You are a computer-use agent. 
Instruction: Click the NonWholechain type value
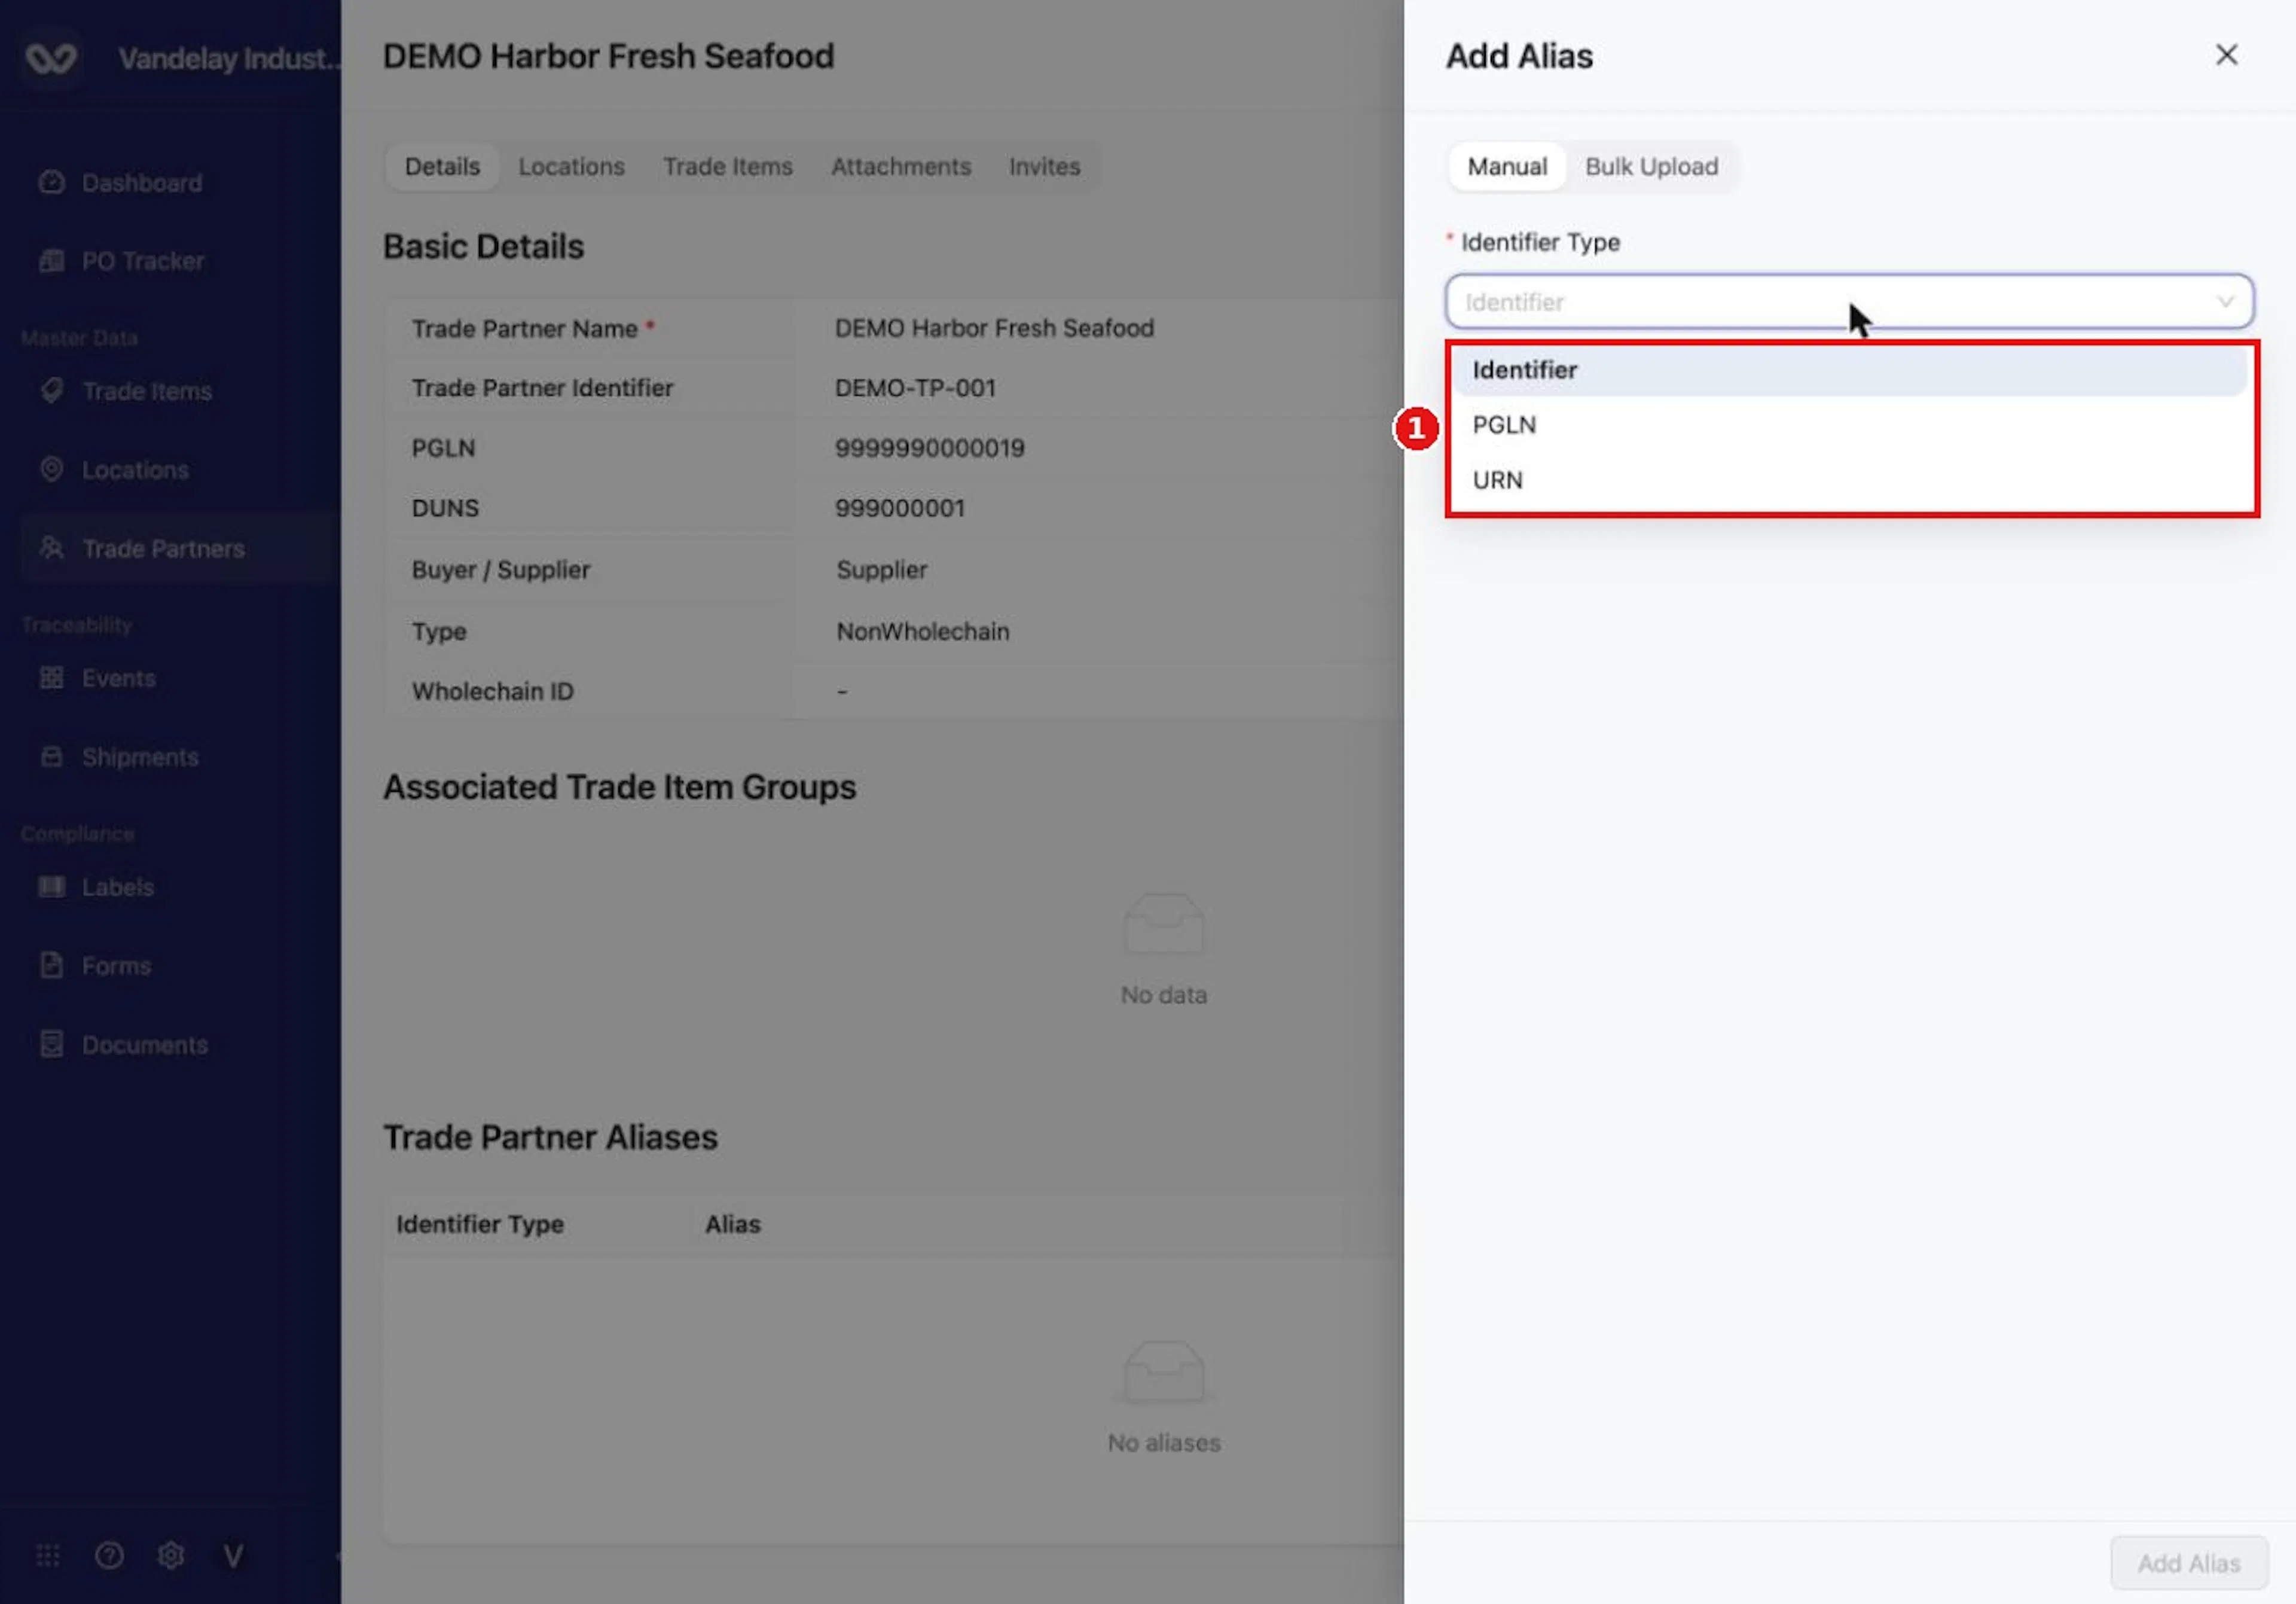click(x=922, y=631)
